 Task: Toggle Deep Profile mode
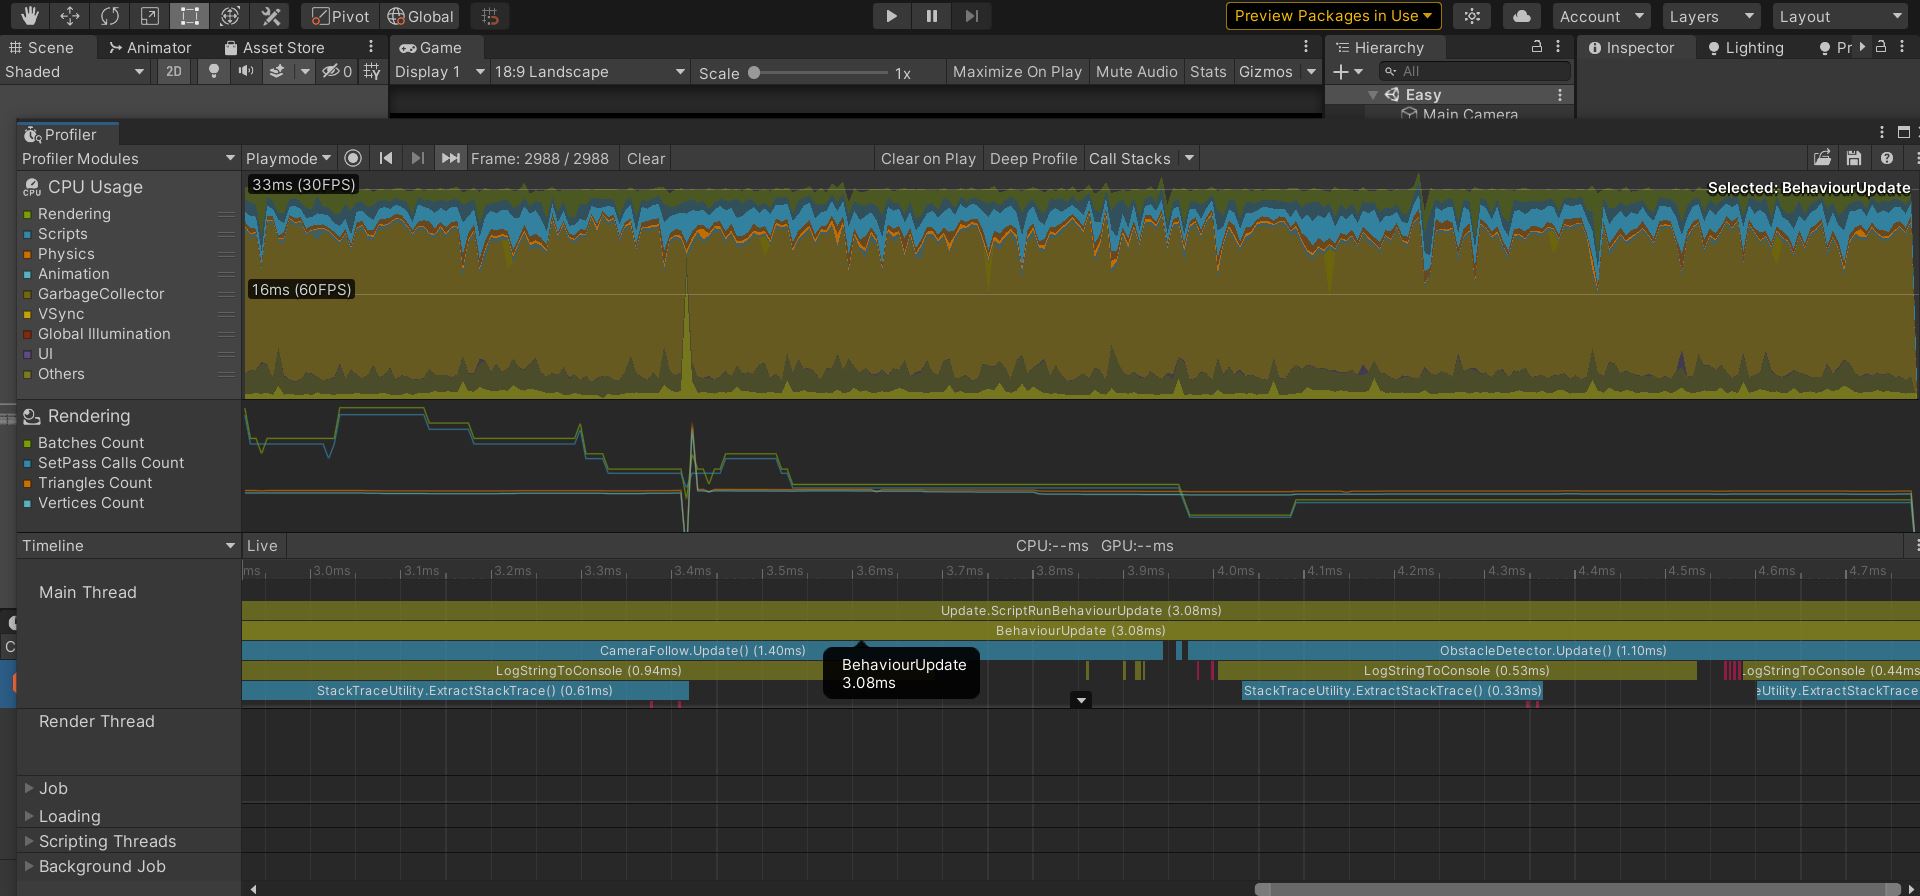1033,158
